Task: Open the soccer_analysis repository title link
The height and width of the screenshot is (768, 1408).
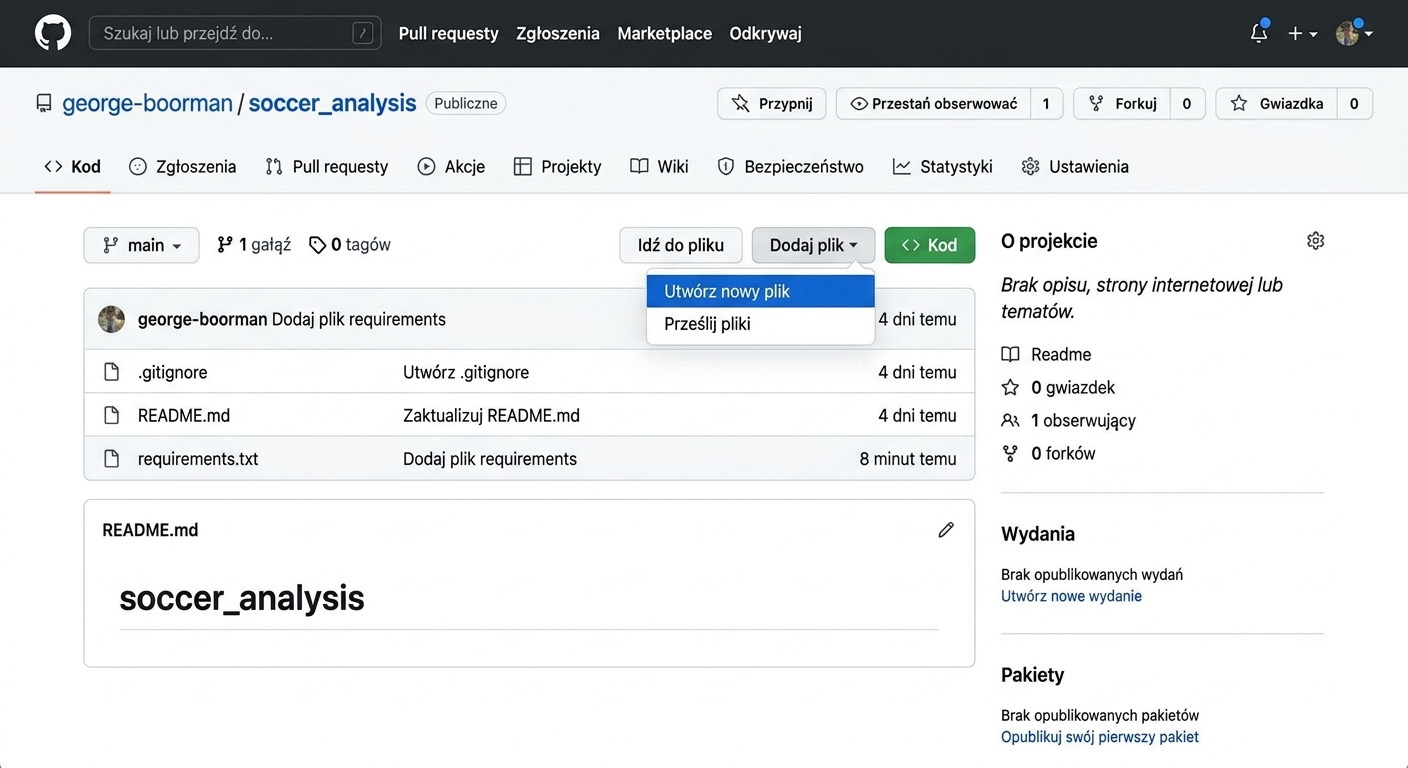Action: click(x=332, y=103)
